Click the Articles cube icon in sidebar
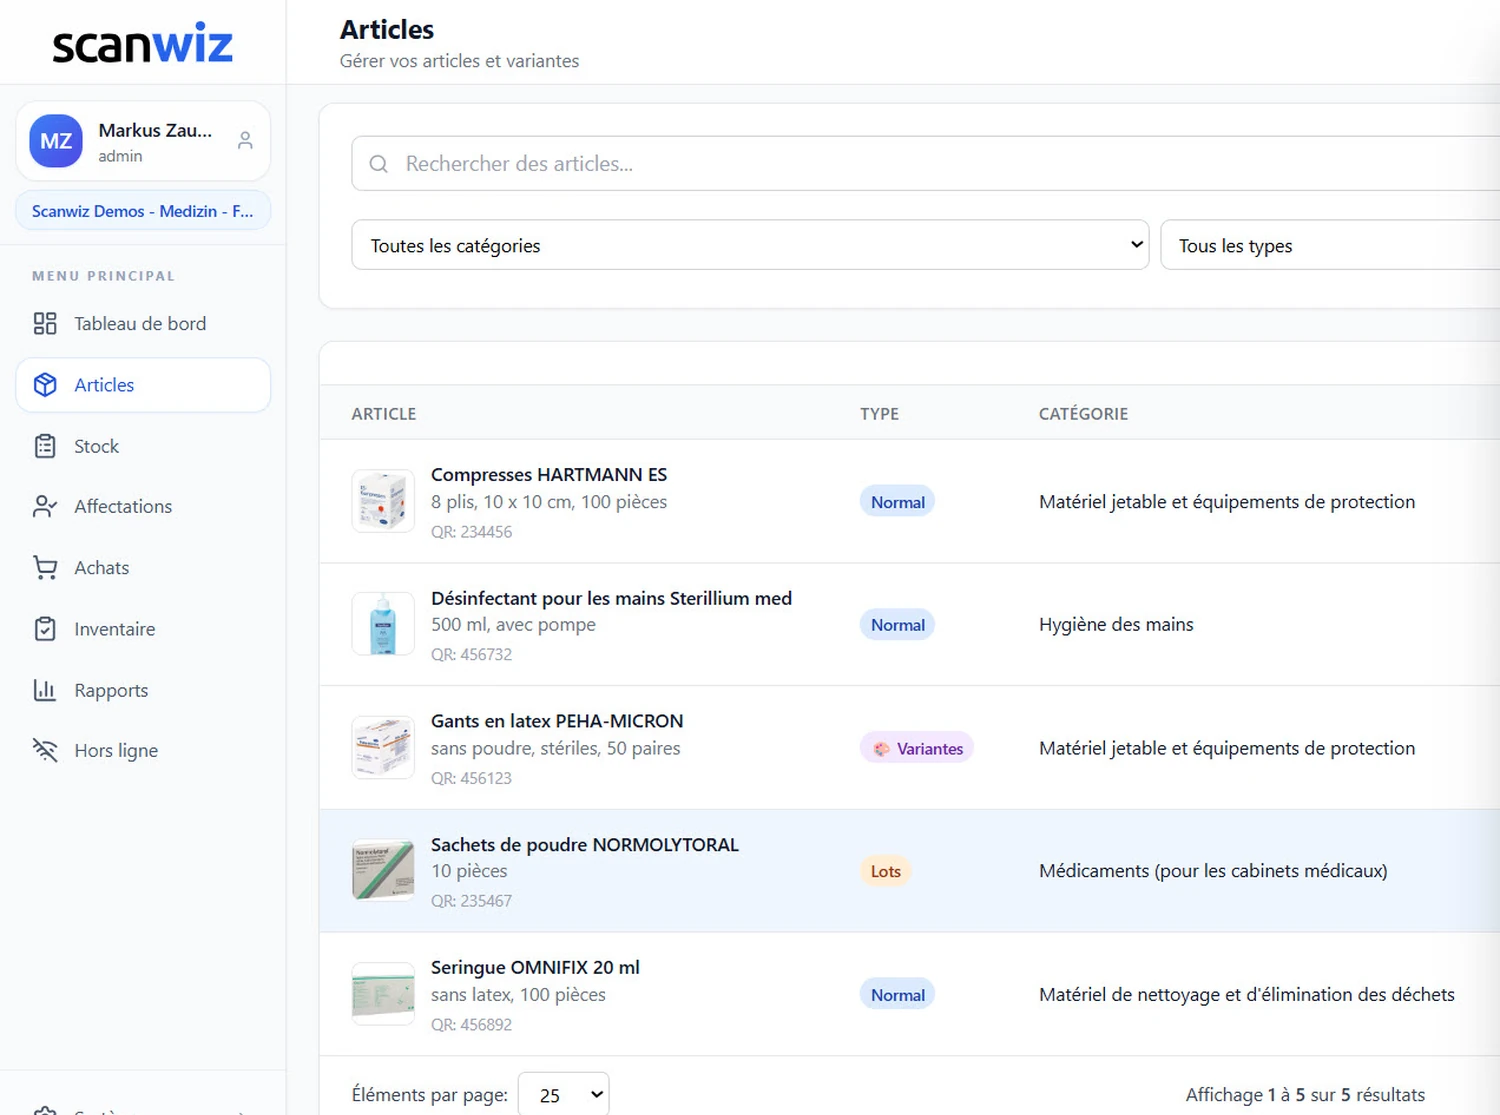 pyautogui.click(x=45, y=385)
